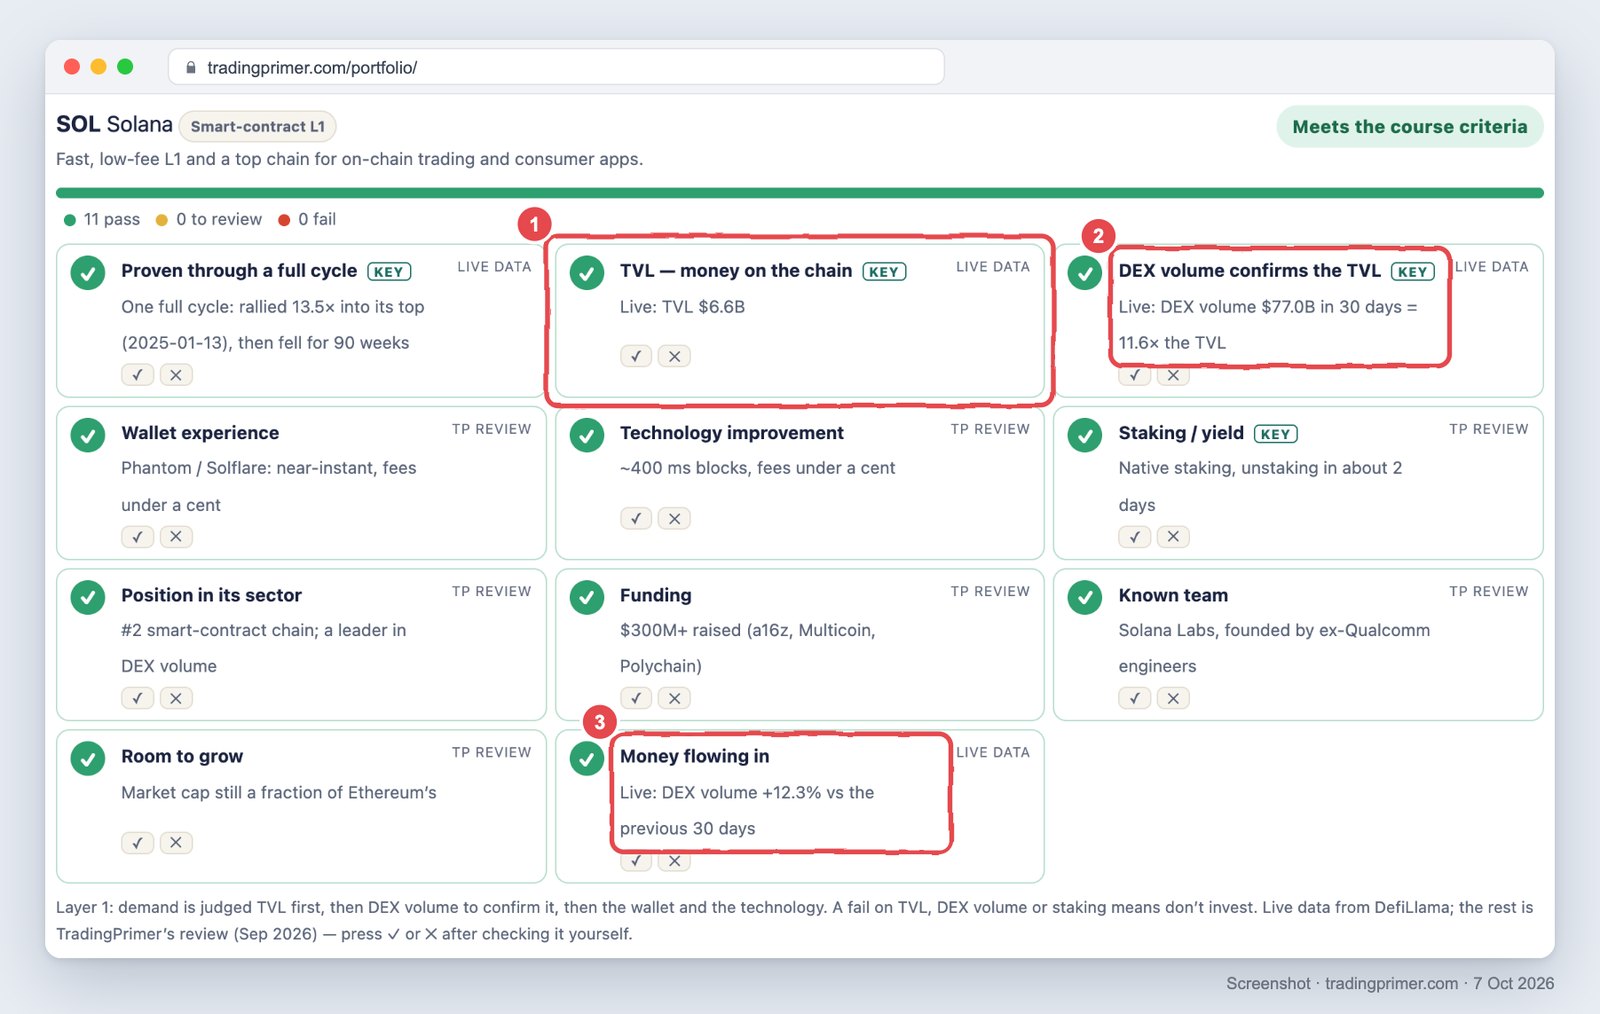The height and width of the screenshot is (1014, 1600).
Task: Click green status check on Funding card
Action: tap(587, 597)
